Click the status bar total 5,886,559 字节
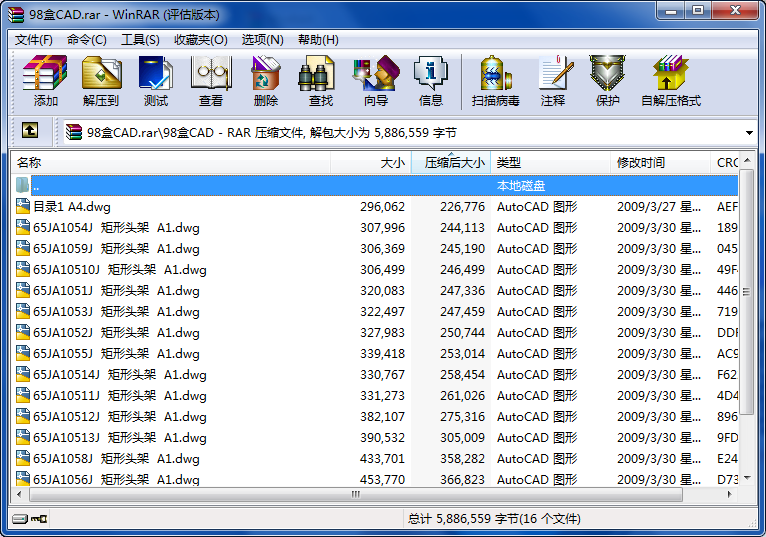The height and width of the screenshot is (537, 766). [x=494, y=518]
